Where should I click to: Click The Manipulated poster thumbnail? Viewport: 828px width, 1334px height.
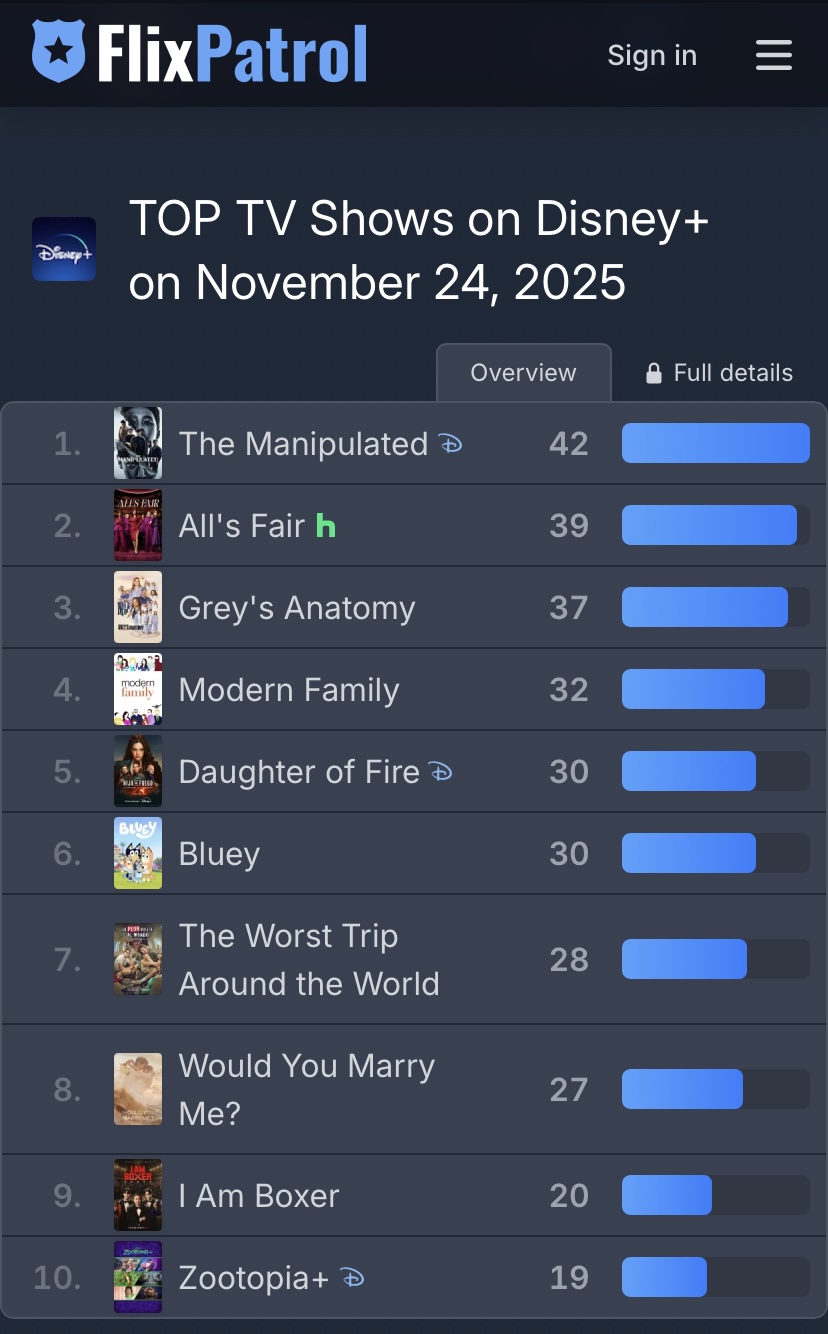tap(138, 443)
